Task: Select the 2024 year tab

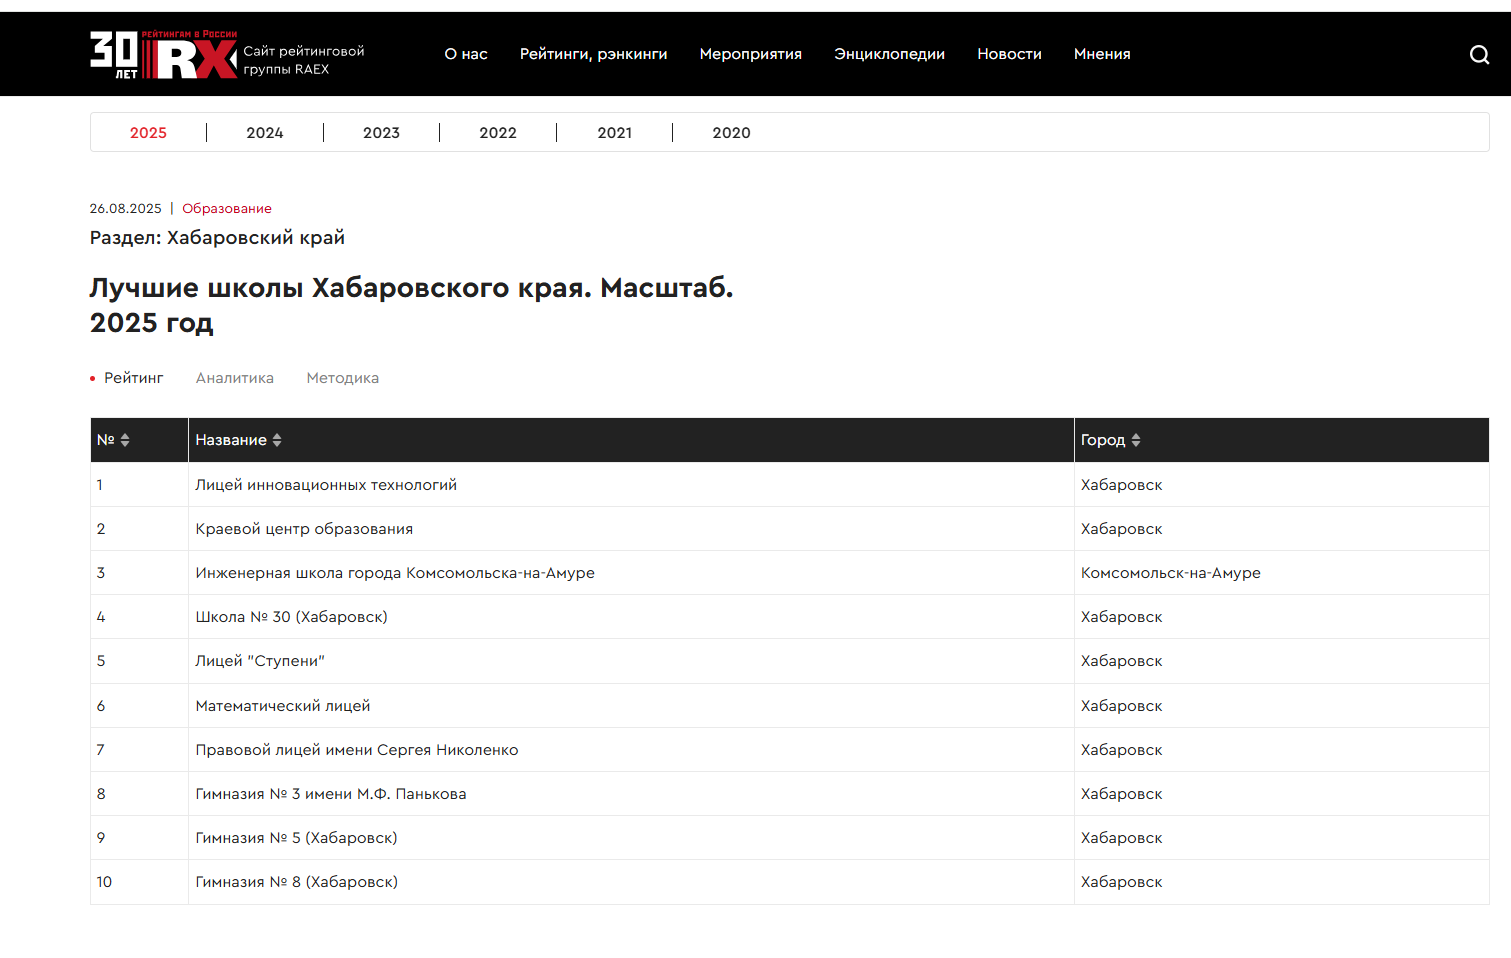Action: pyautogui.click(x=265, y=133)
